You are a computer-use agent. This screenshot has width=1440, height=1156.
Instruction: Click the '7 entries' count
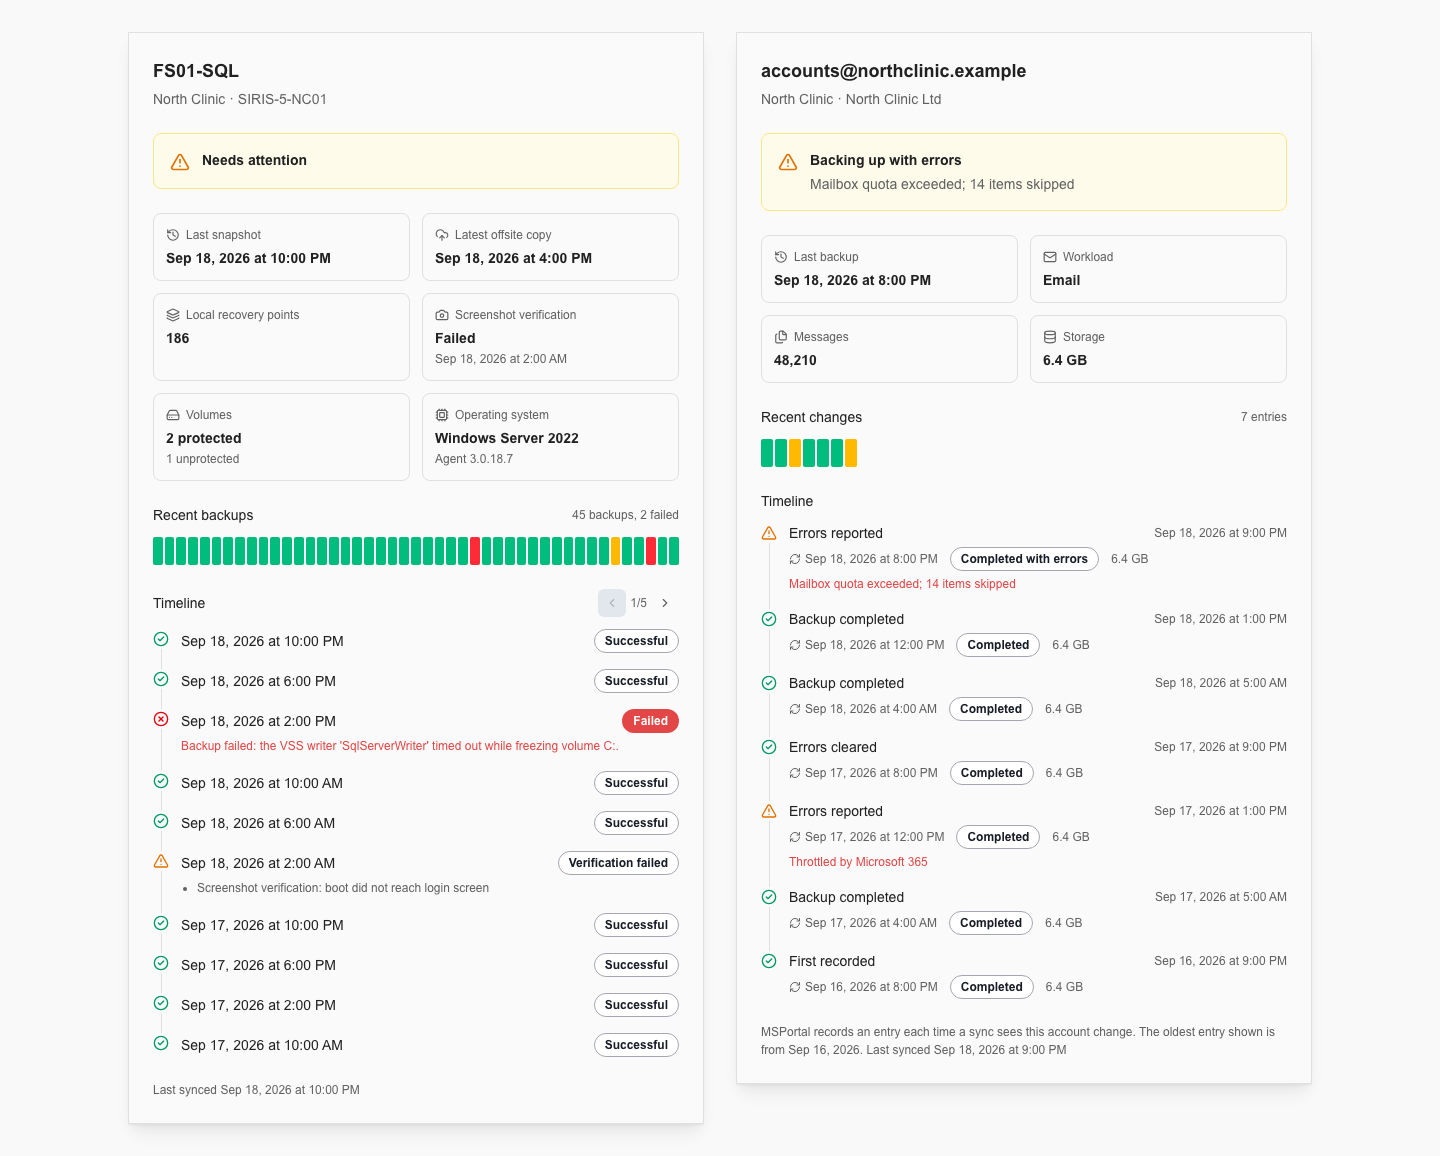(1264, 417)
